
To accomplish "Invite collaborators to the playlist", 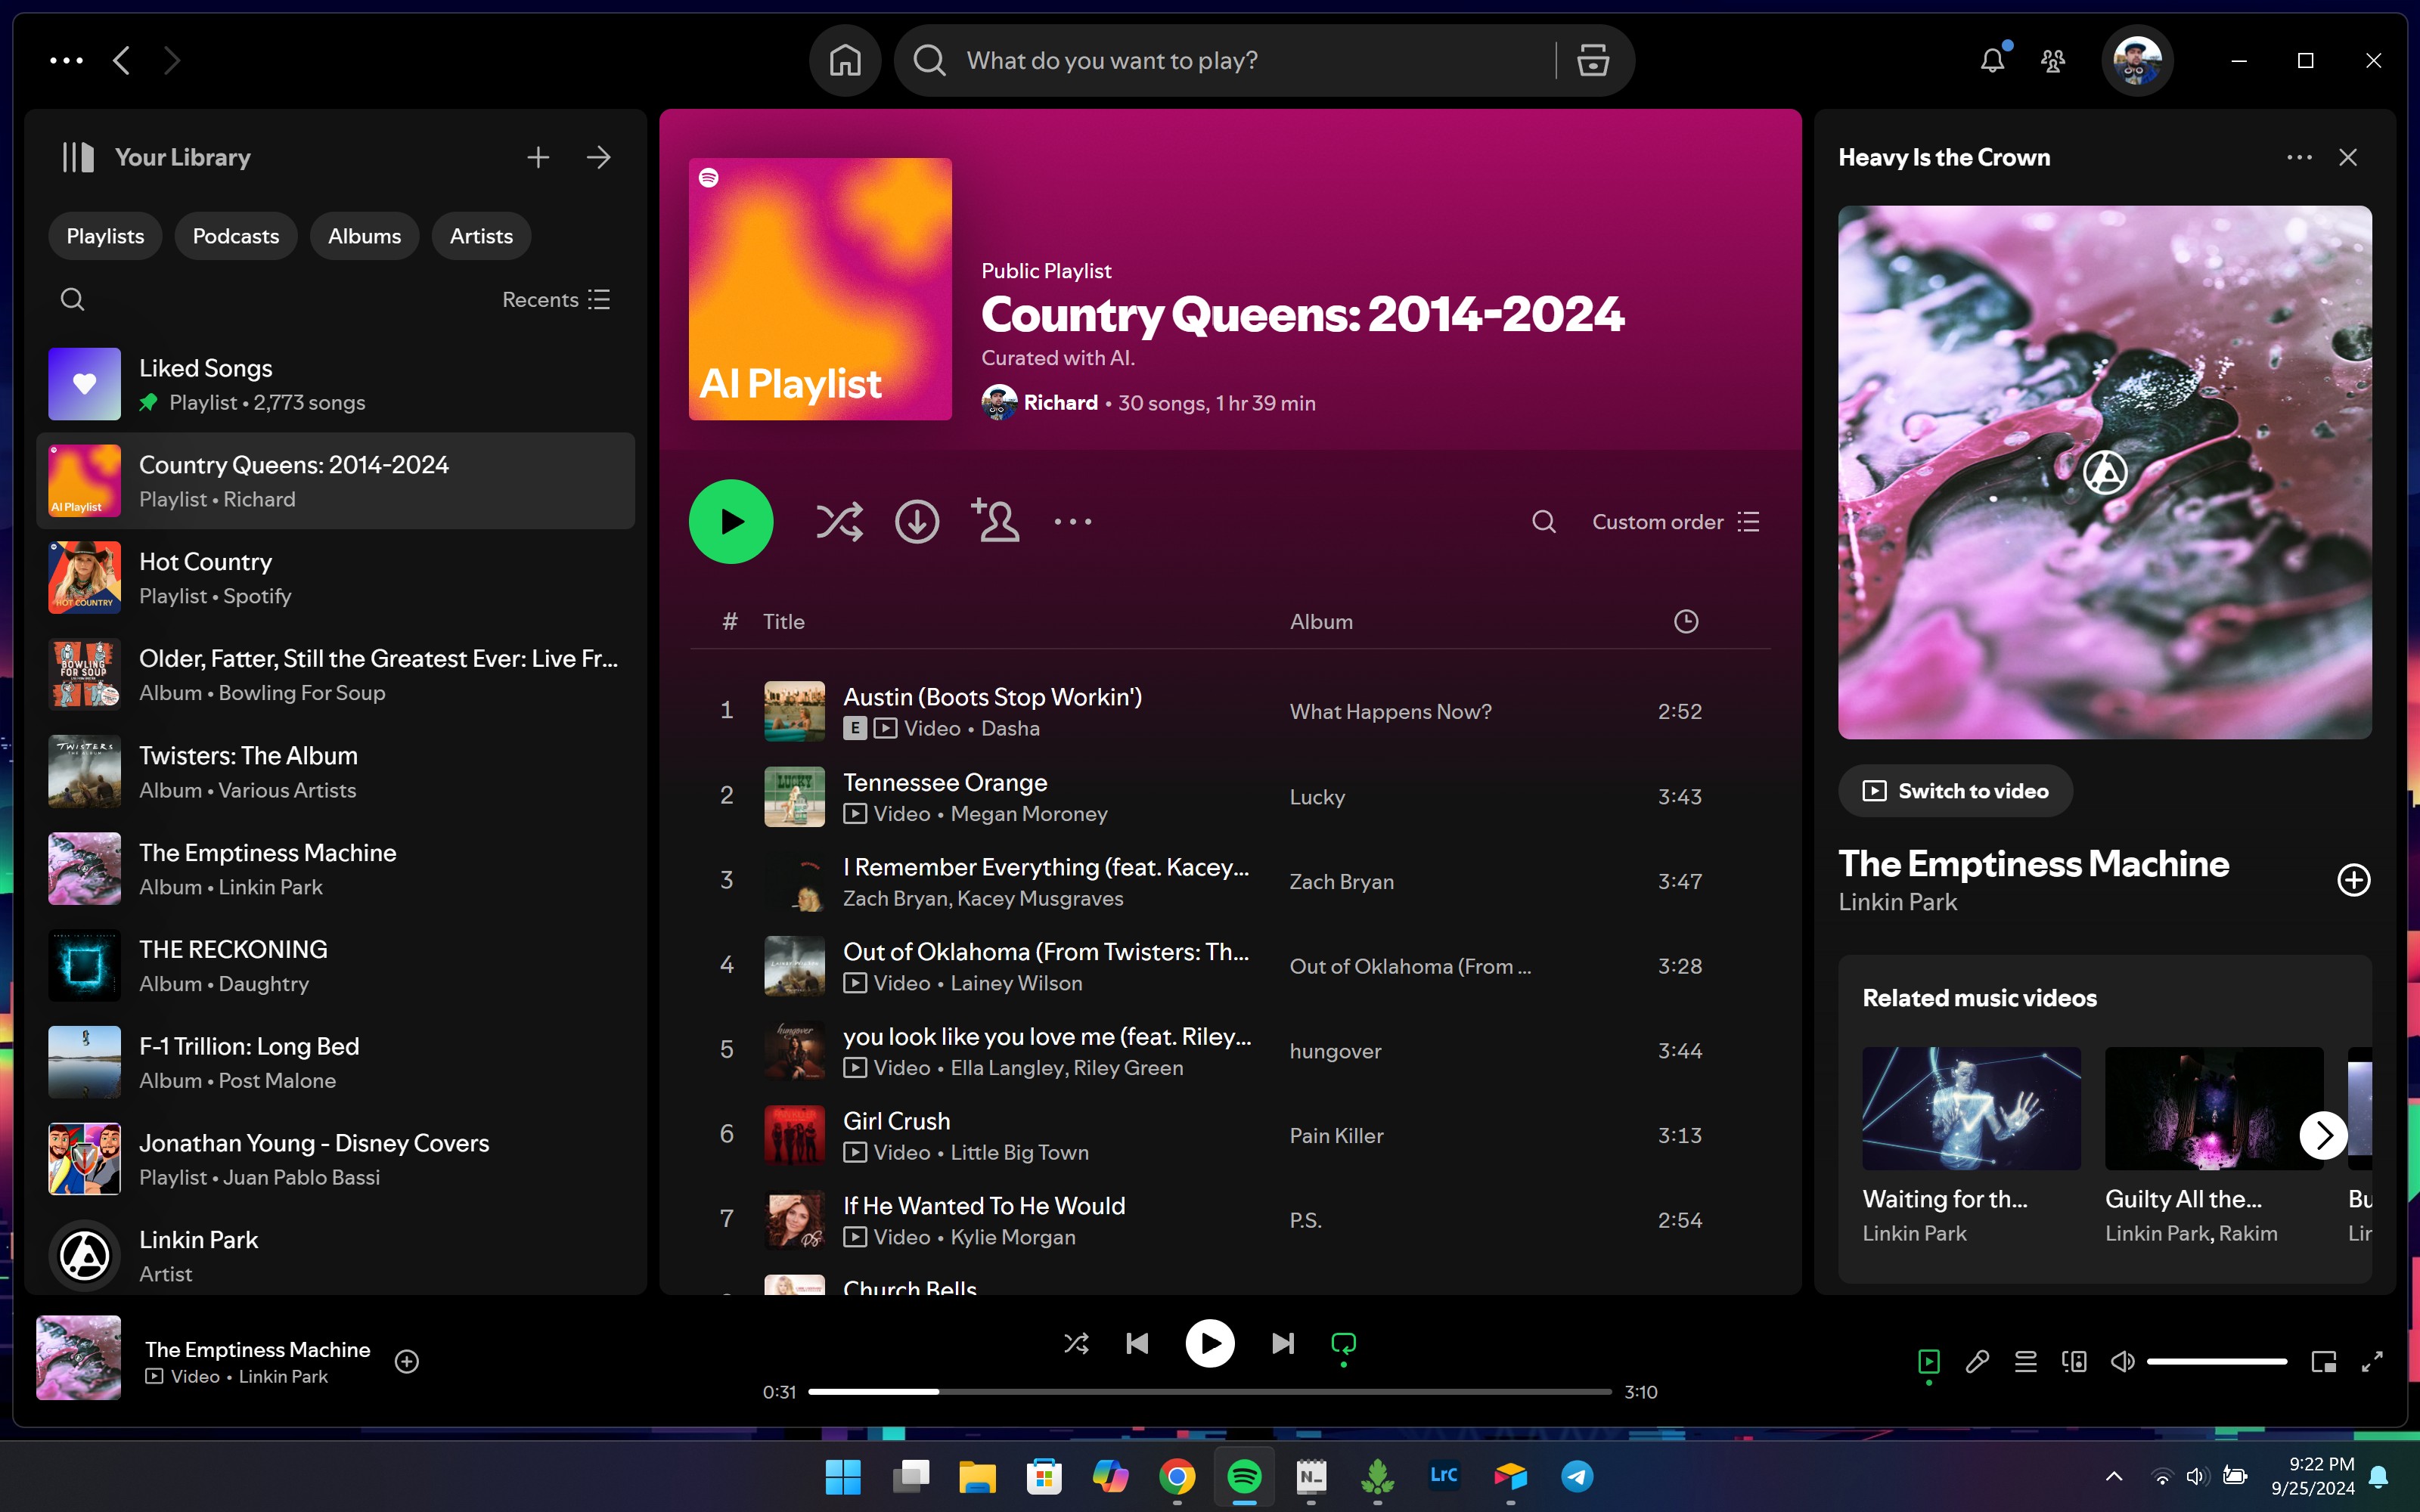I will pos(995,520).
